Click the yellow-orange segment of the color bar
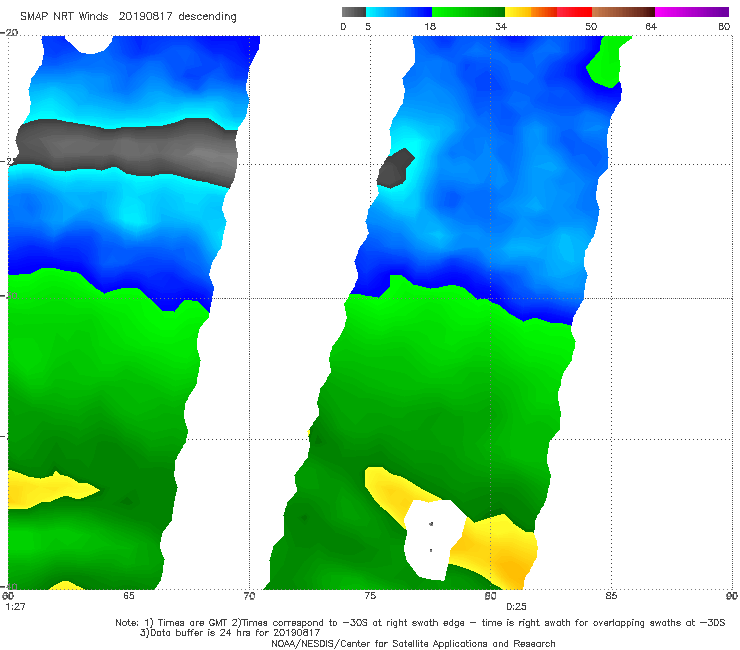This screenshot has height=650, width=740. 530,12
